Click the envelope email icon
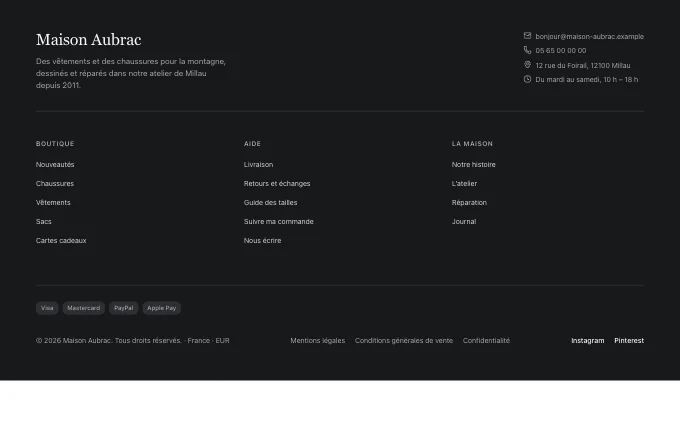Image resolution: width=680 pixels, height=425 pixels. [527, 36]
